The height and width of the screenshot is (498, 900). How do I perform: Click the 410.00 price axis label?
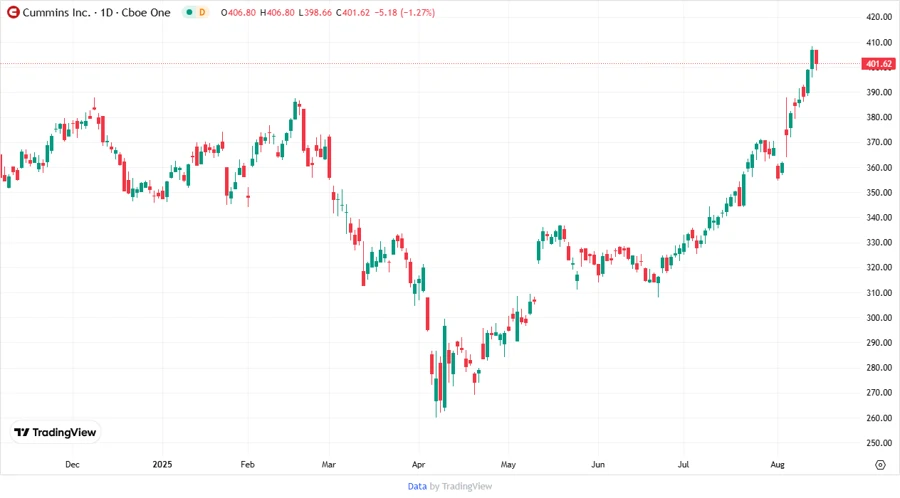pos(879,42)
